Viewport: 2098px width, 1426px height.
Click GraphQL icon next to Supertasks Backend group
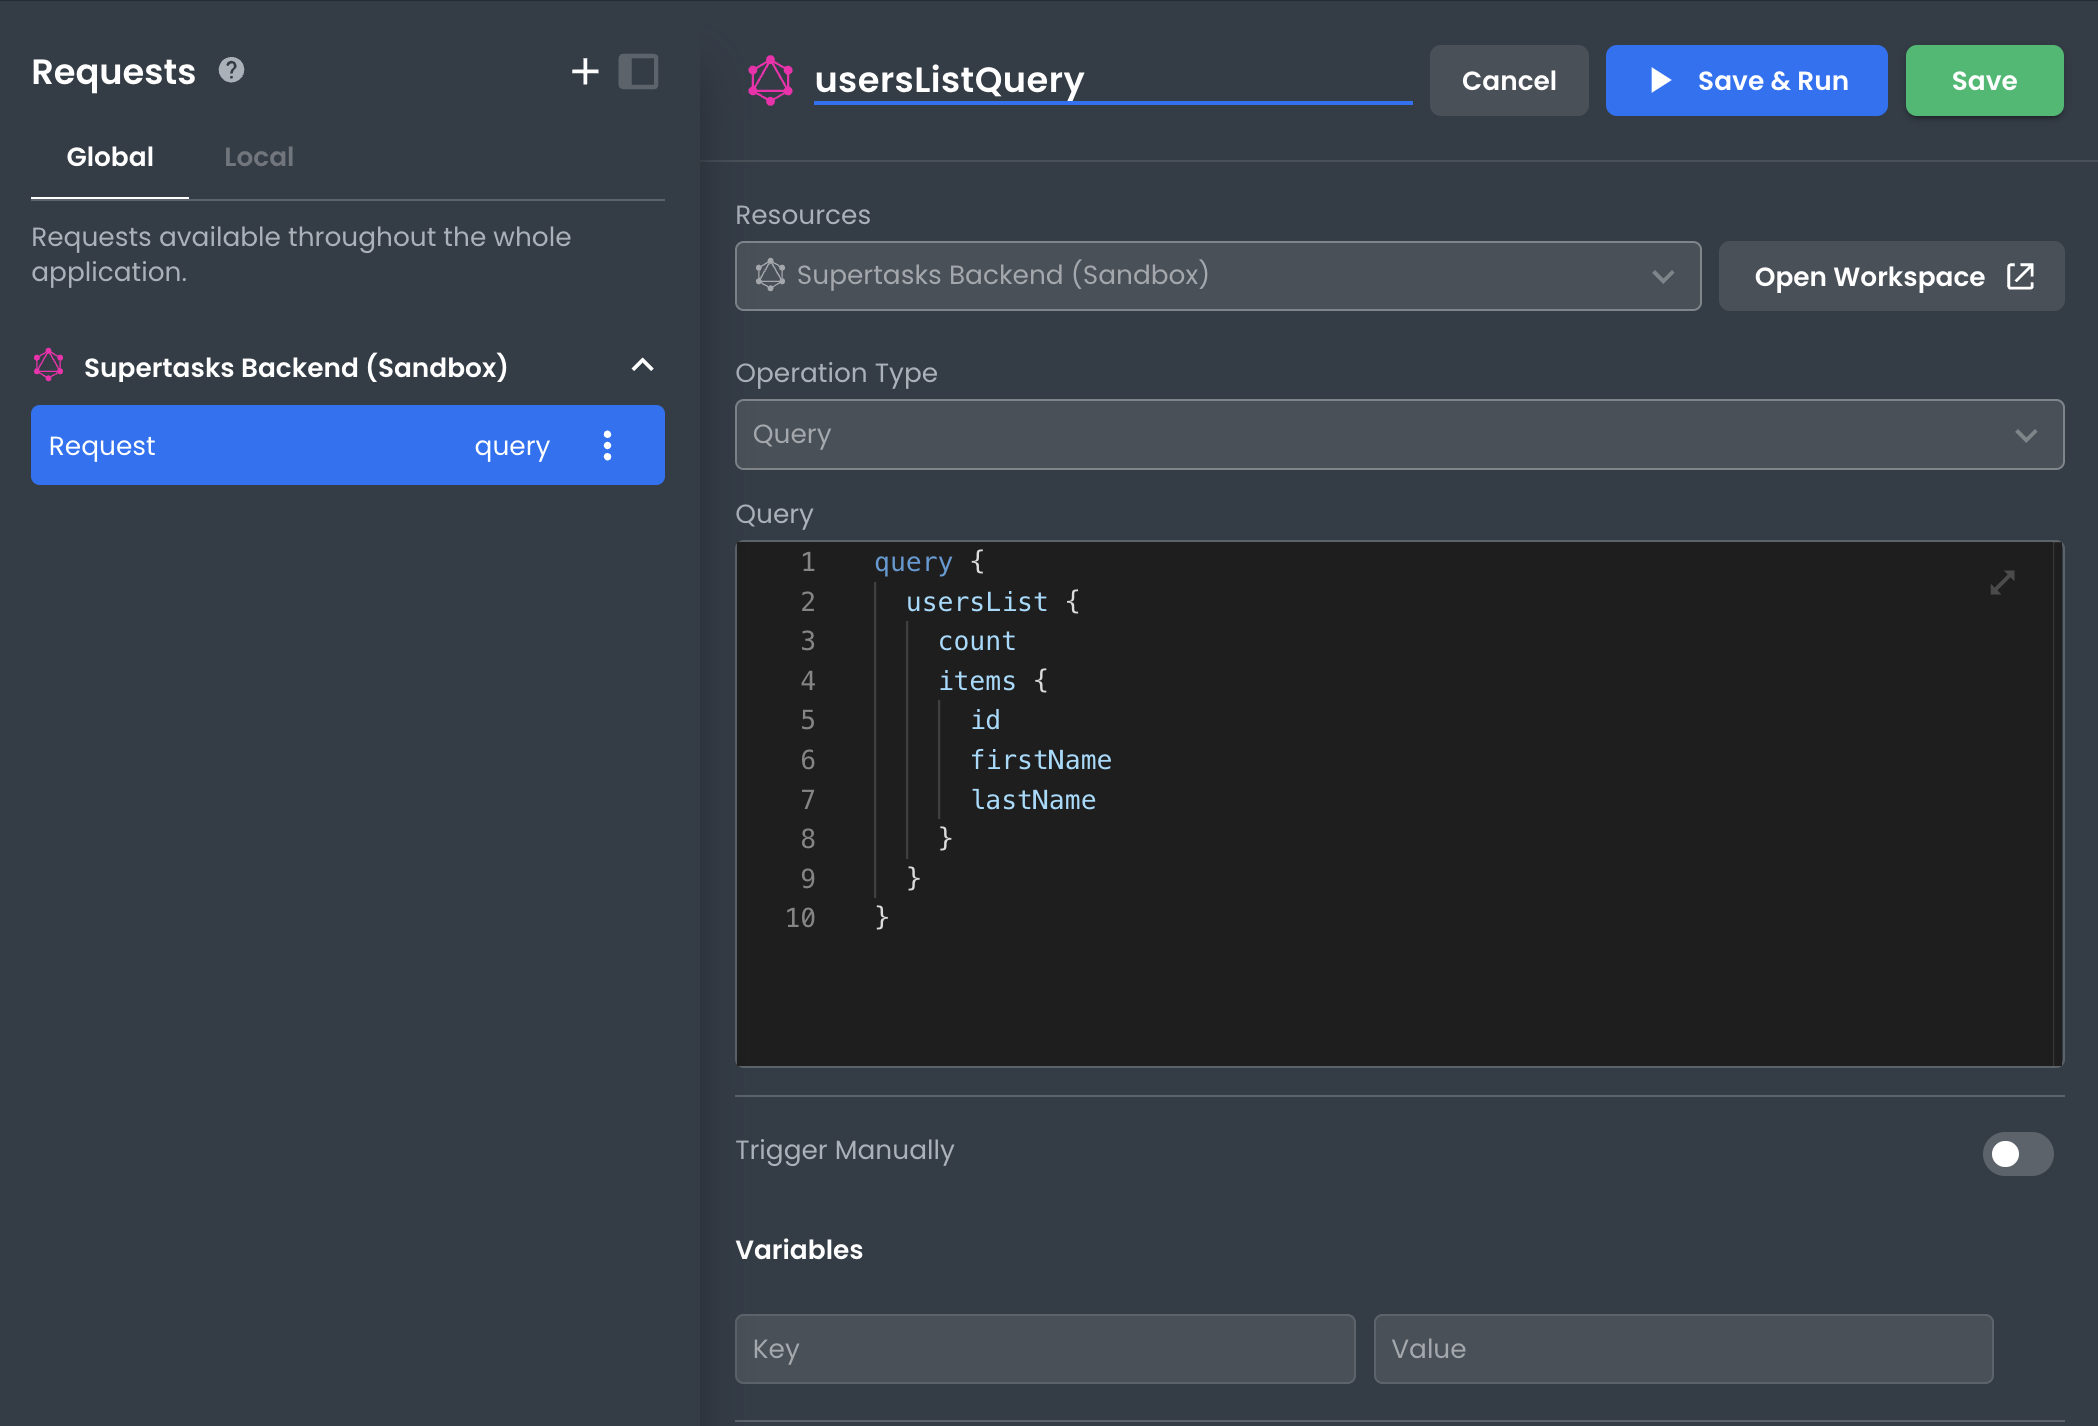pyautogui.click(x=48, y=366)
